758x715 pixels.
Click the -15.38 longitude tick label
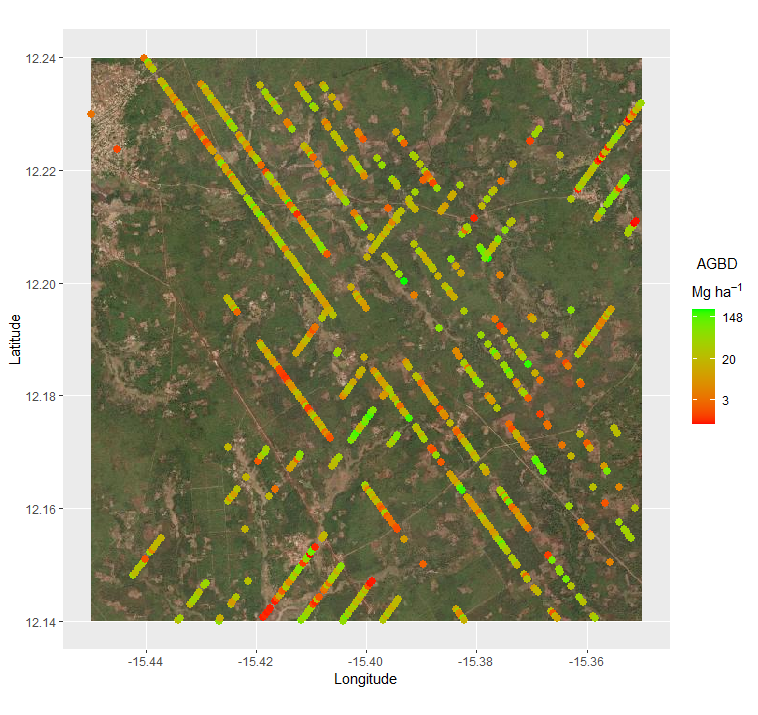point(476,660)
